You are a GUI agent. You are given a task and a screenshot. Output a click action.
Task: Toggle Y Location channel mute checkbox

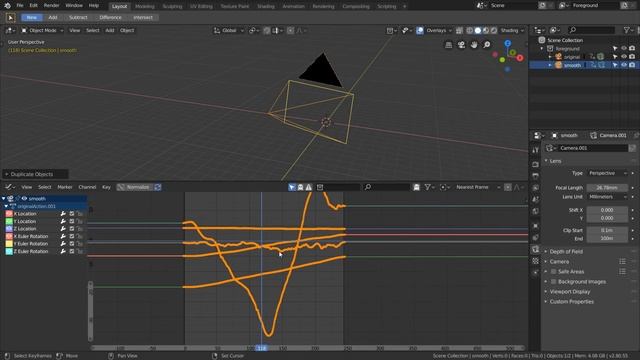pos(72,221)
